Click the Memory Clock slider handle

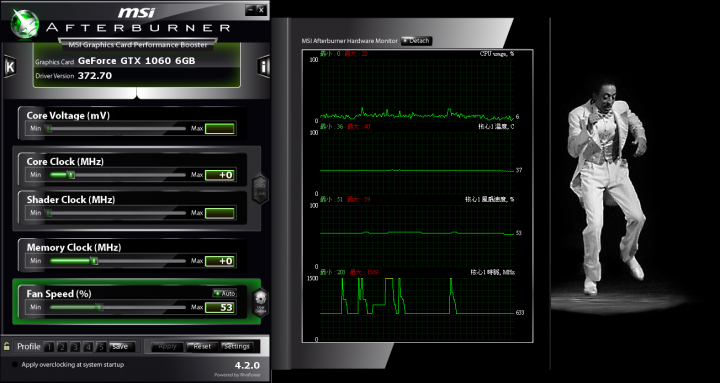[94, 261]
